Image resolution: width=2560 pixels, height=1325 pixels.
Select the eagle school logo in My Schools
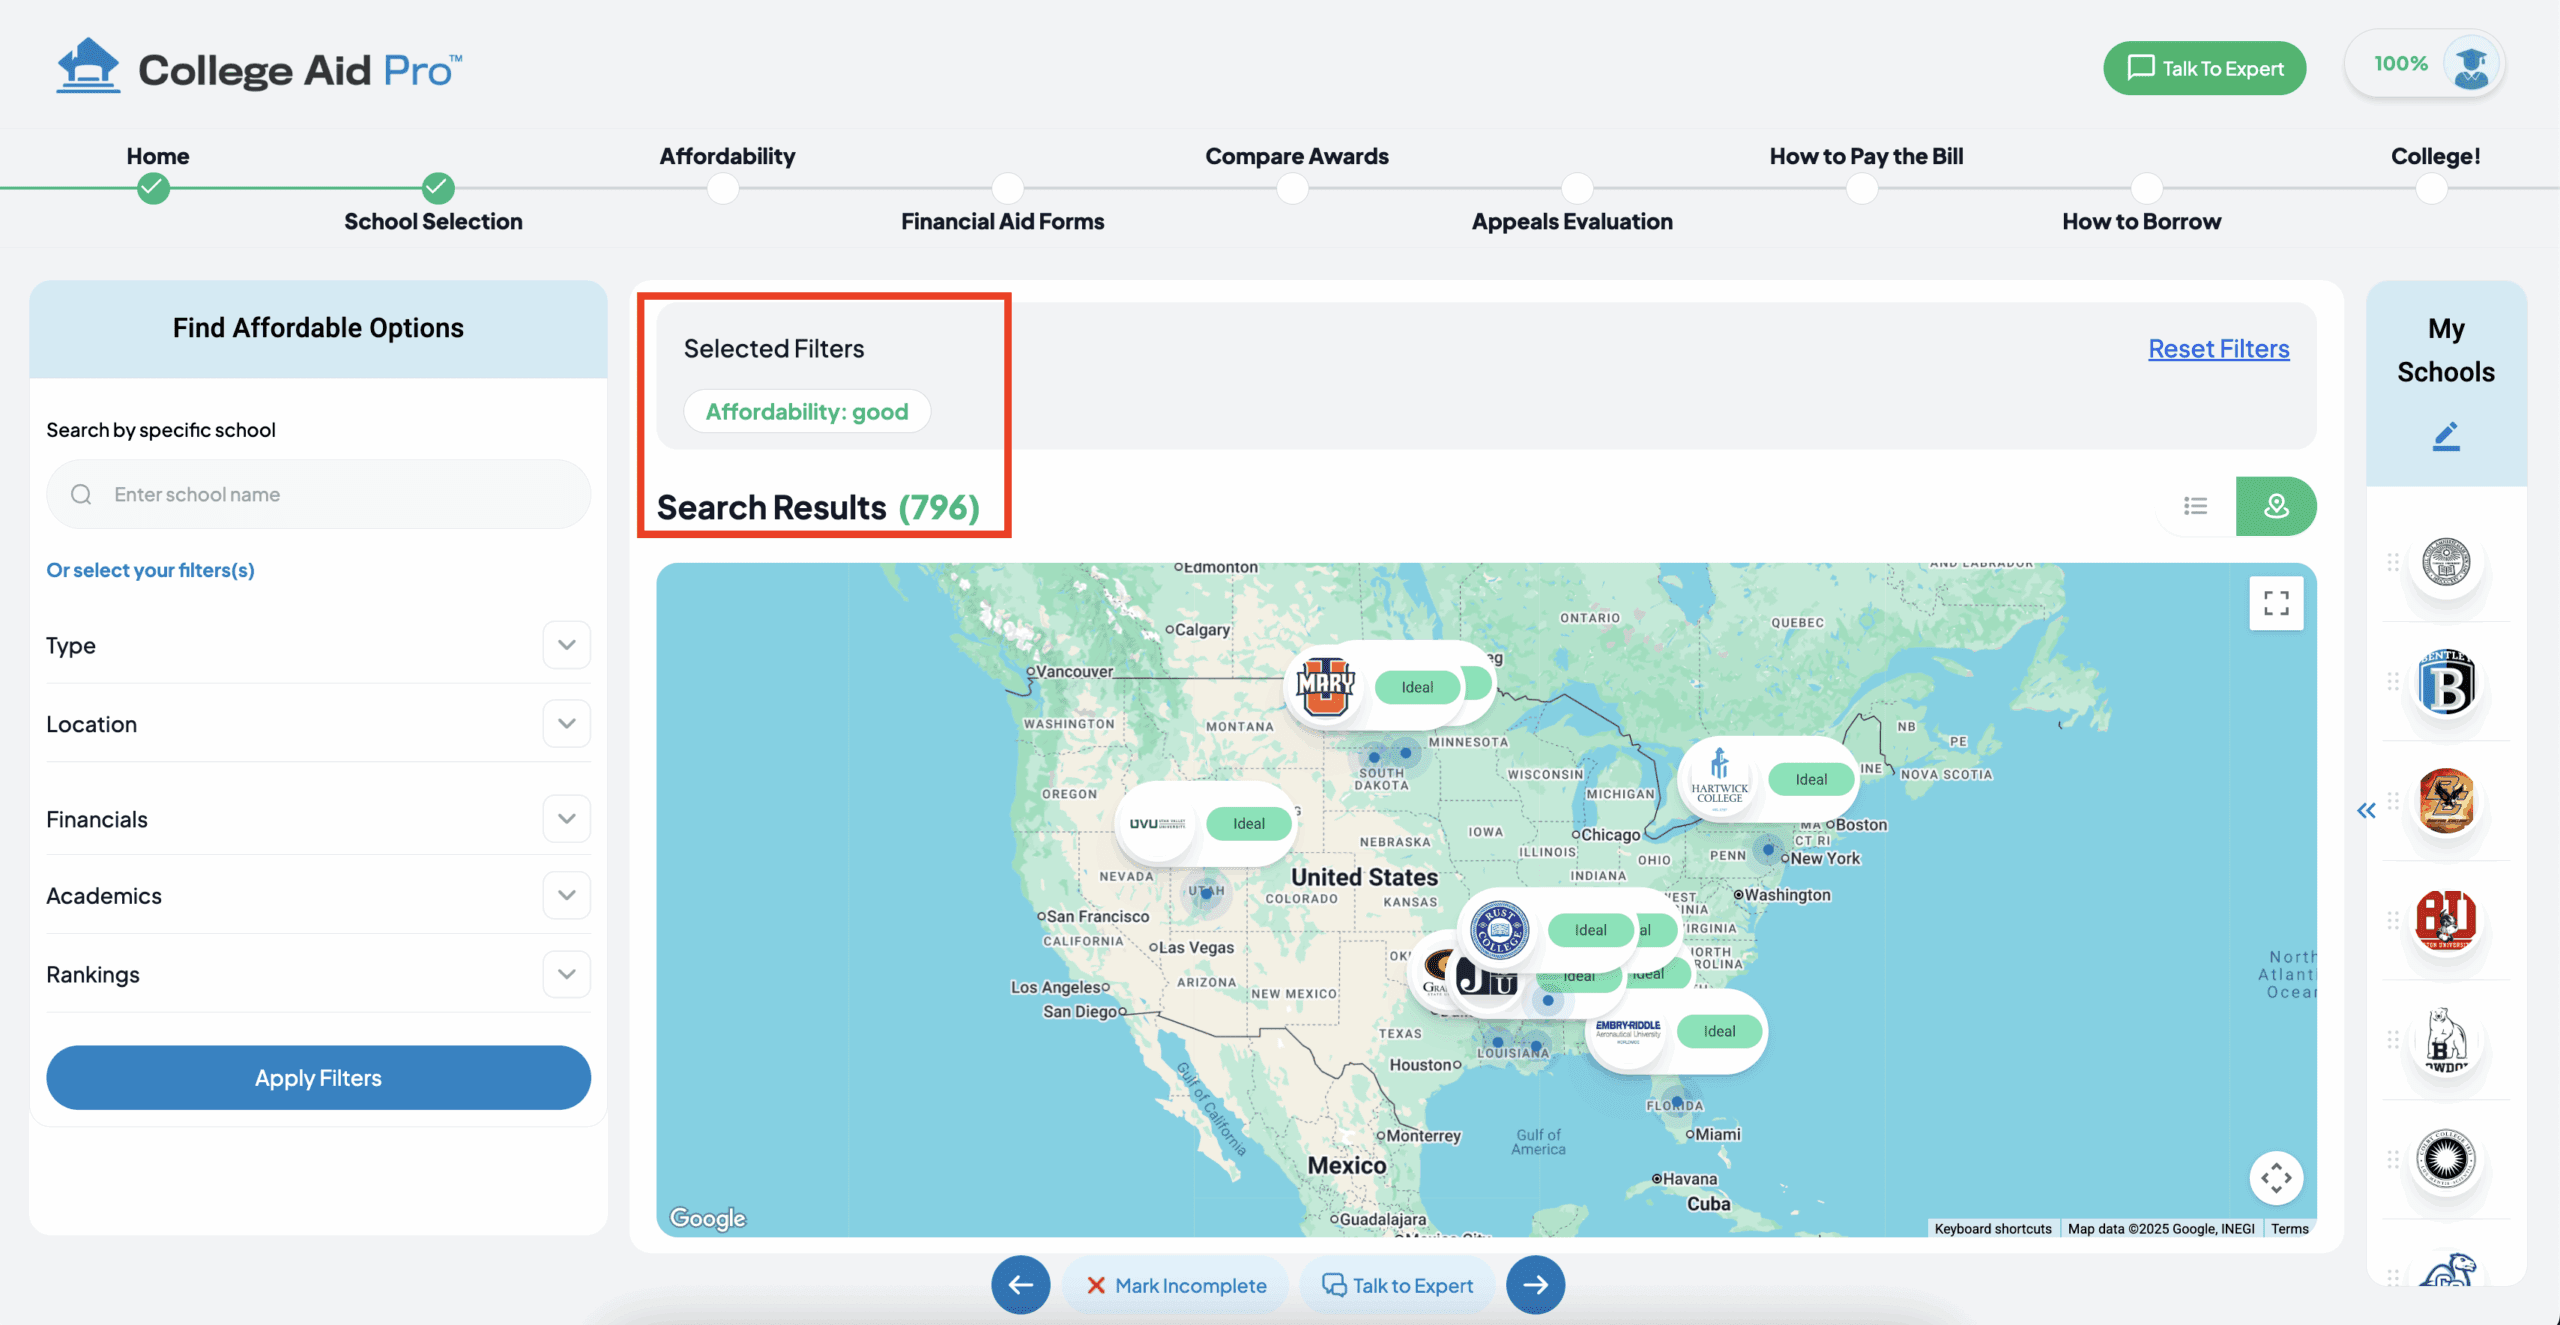point(2446,801)
